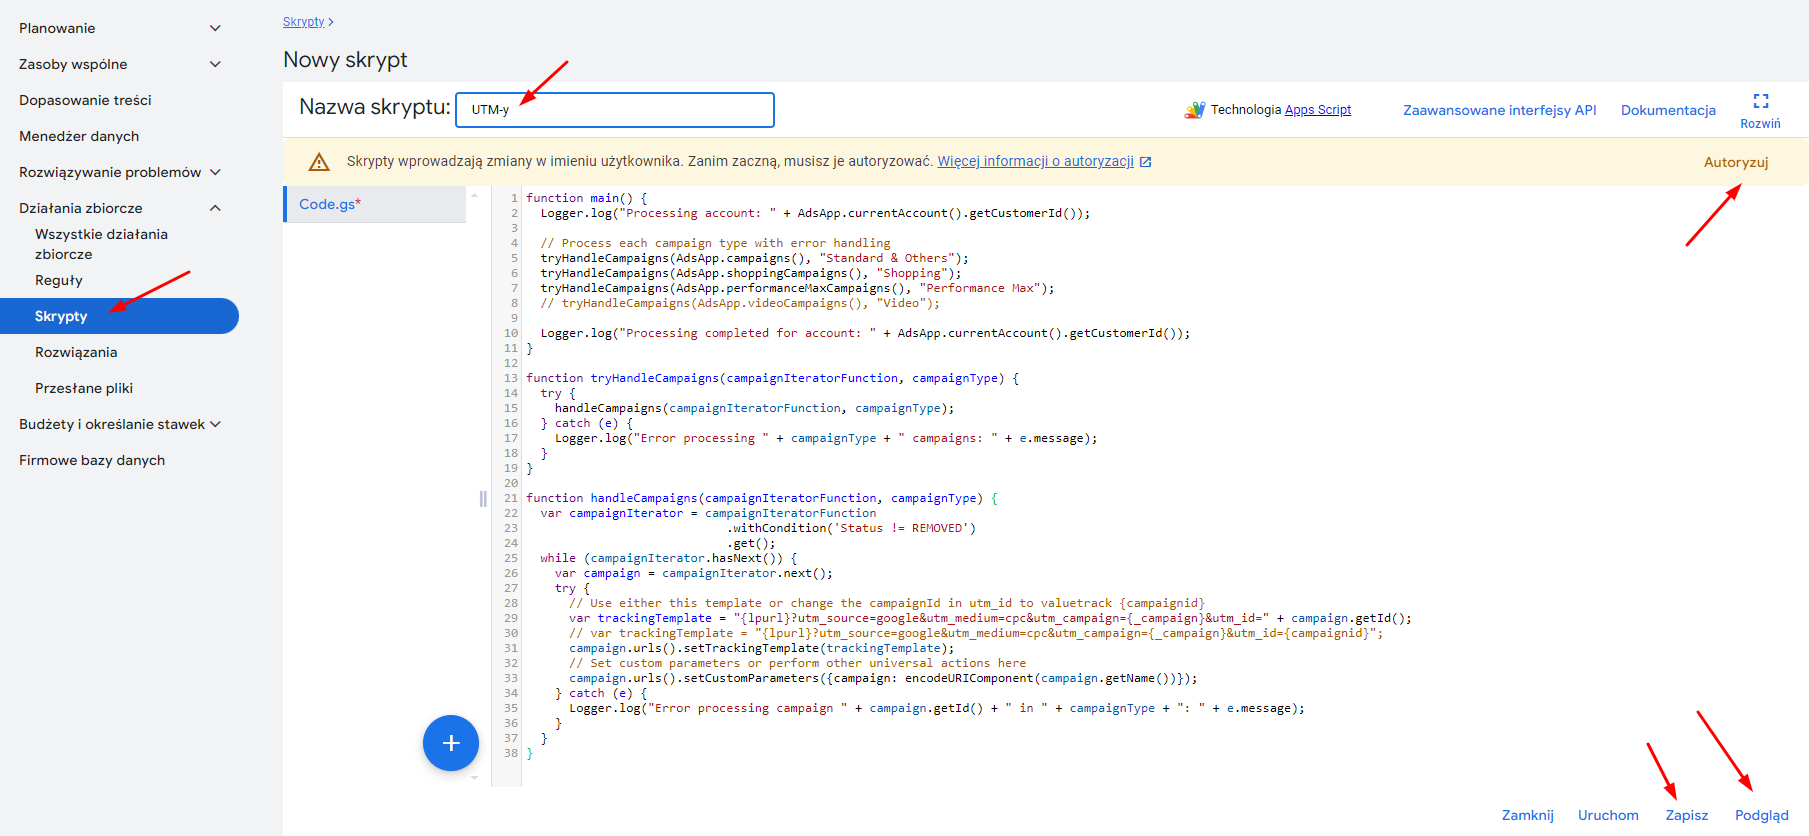Click 'function tryHandleCampaigns' on line 13
The width and height of the screenshot is (1809, 836).
pyautogui.click(x=772, y=378)
